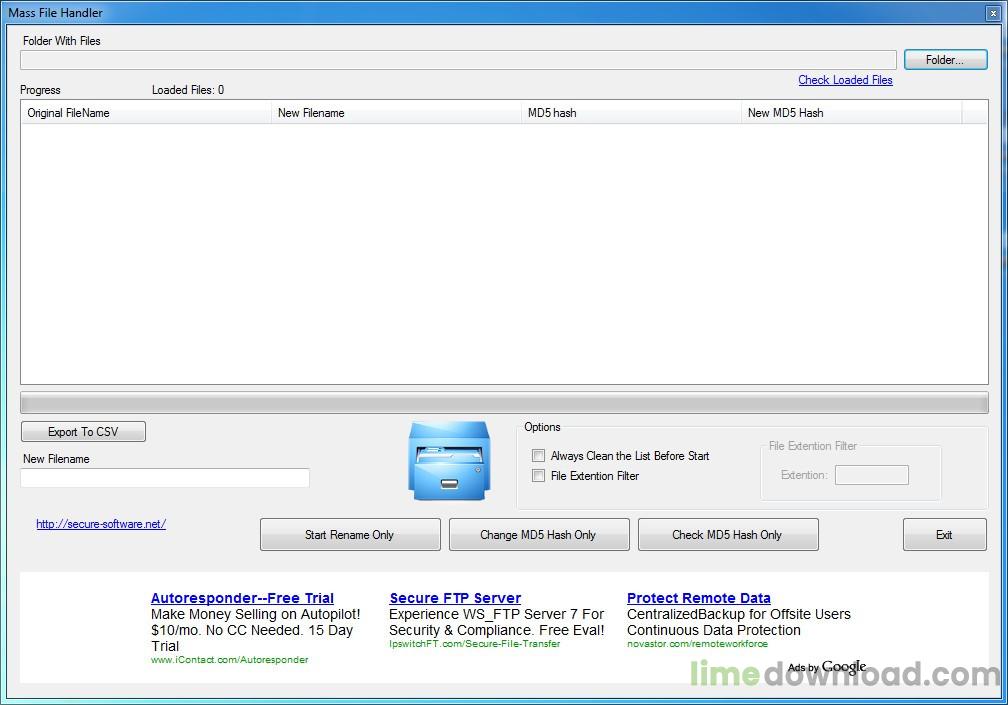Image resolution: width=1008 pixels, height=705 pixels.
Task: Click the Ads by Google label
Action: click(827, 667)
